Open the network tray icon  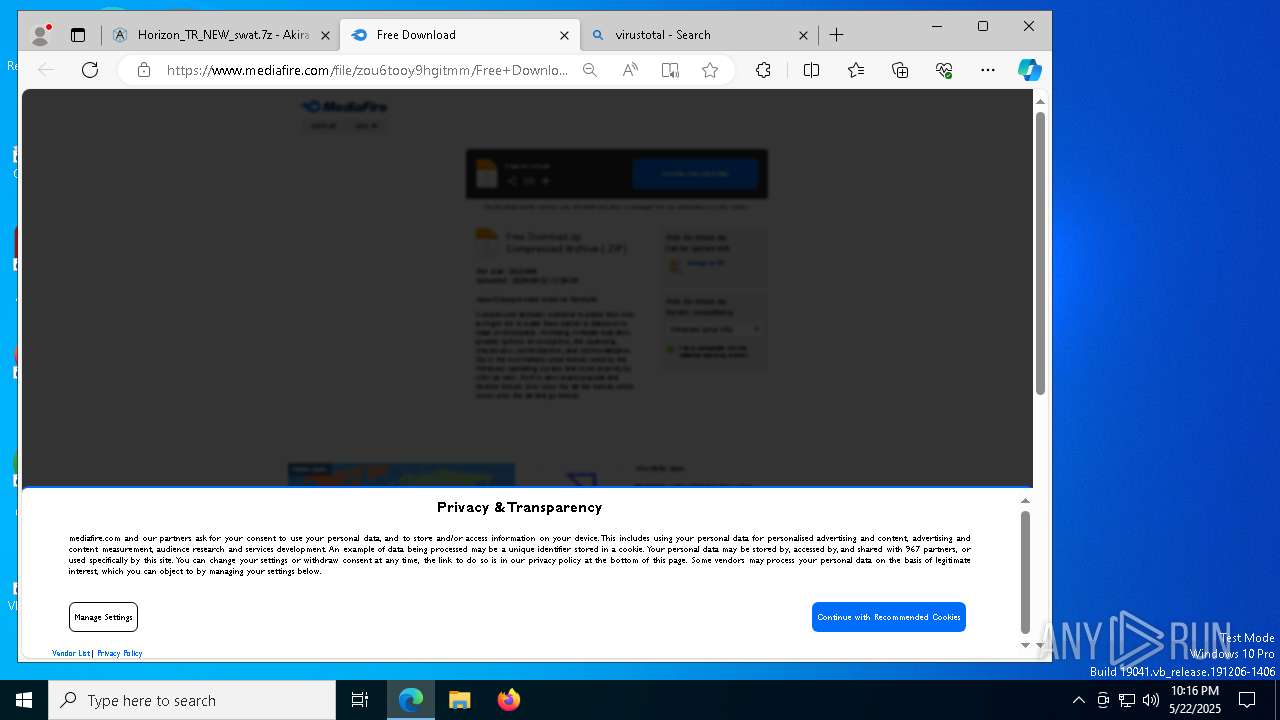click(x=1127, y=700)
